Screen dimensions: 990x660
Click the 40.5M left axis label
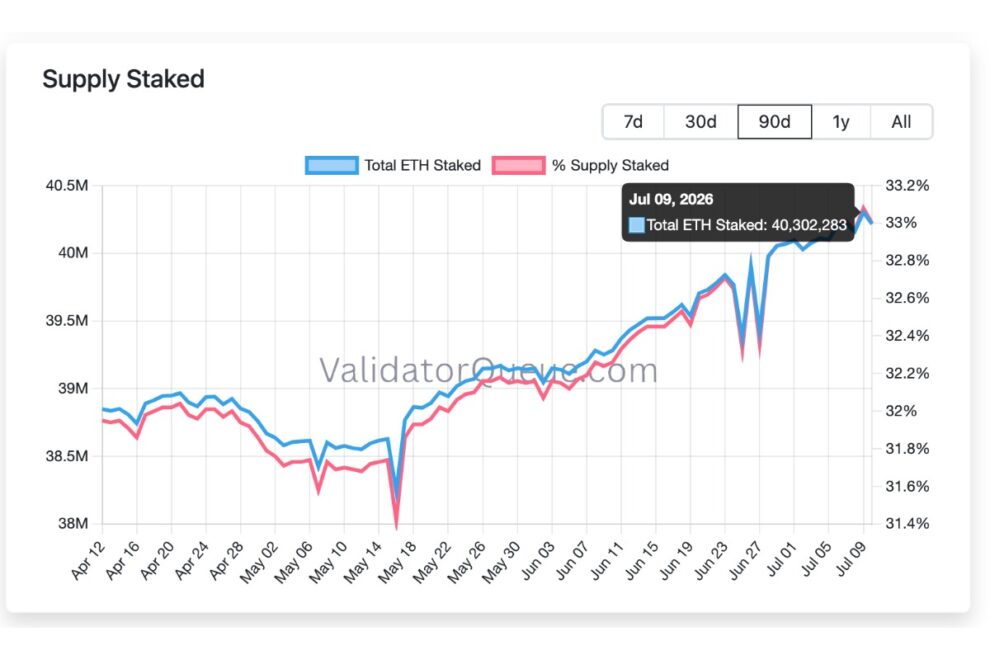click(66, 186)
